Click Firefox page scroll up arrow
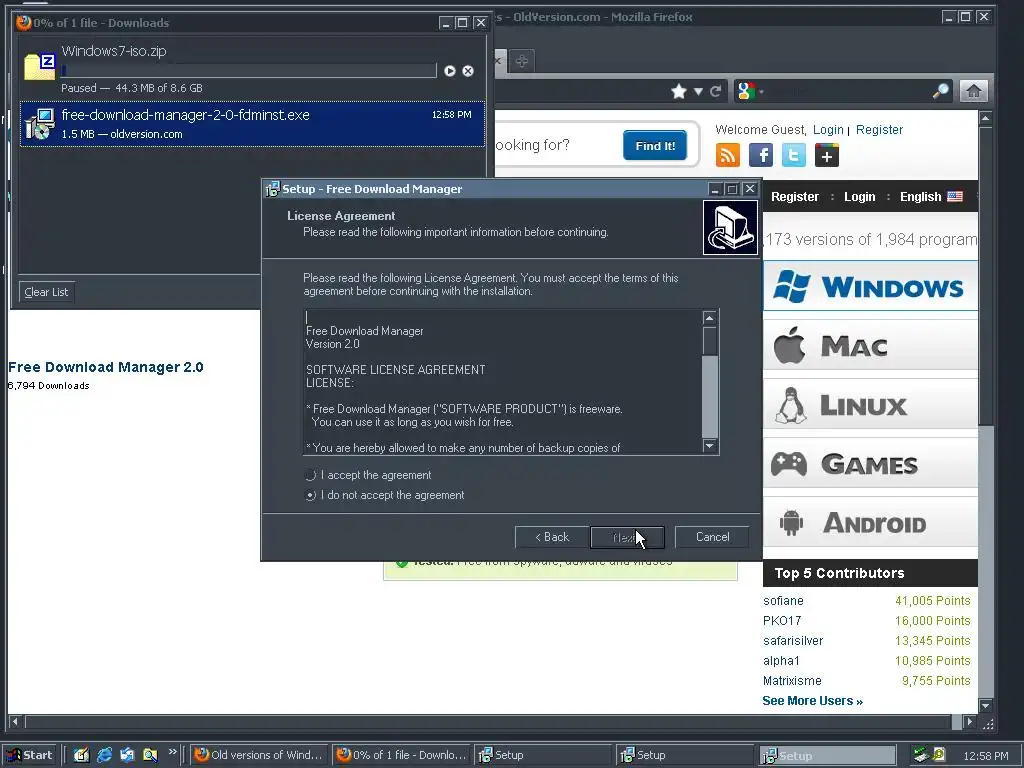Screen dimensions: 1024x768 pos(985,118)
